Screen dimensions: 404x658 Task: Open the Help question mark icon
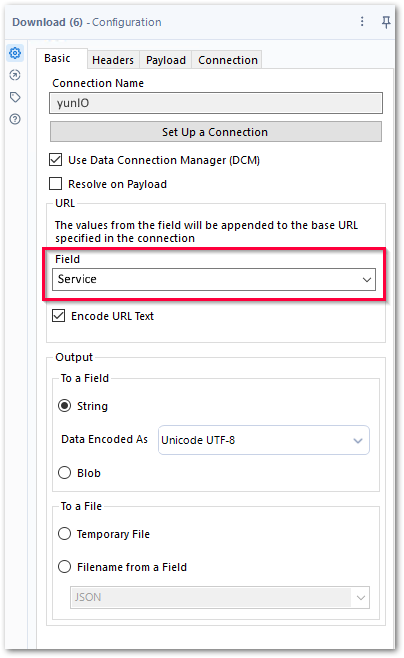pyautogui.click(x=15, y=119)
